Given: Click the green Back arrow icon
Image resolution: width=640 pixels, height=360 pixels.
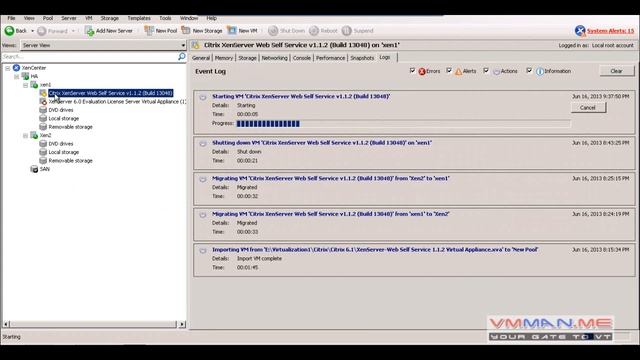Looking at the screenshot, I should pos(9,31).
